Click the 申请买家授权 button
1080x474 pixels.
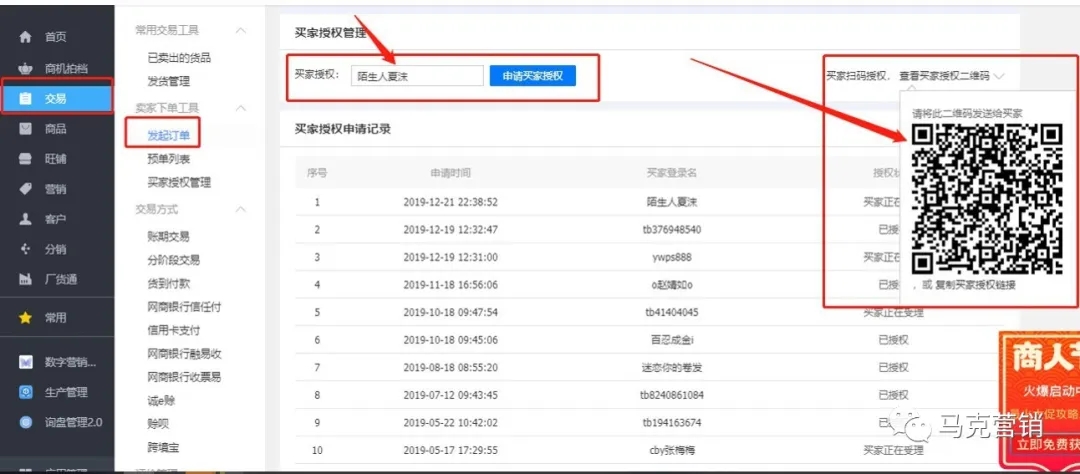coord(532,76)
